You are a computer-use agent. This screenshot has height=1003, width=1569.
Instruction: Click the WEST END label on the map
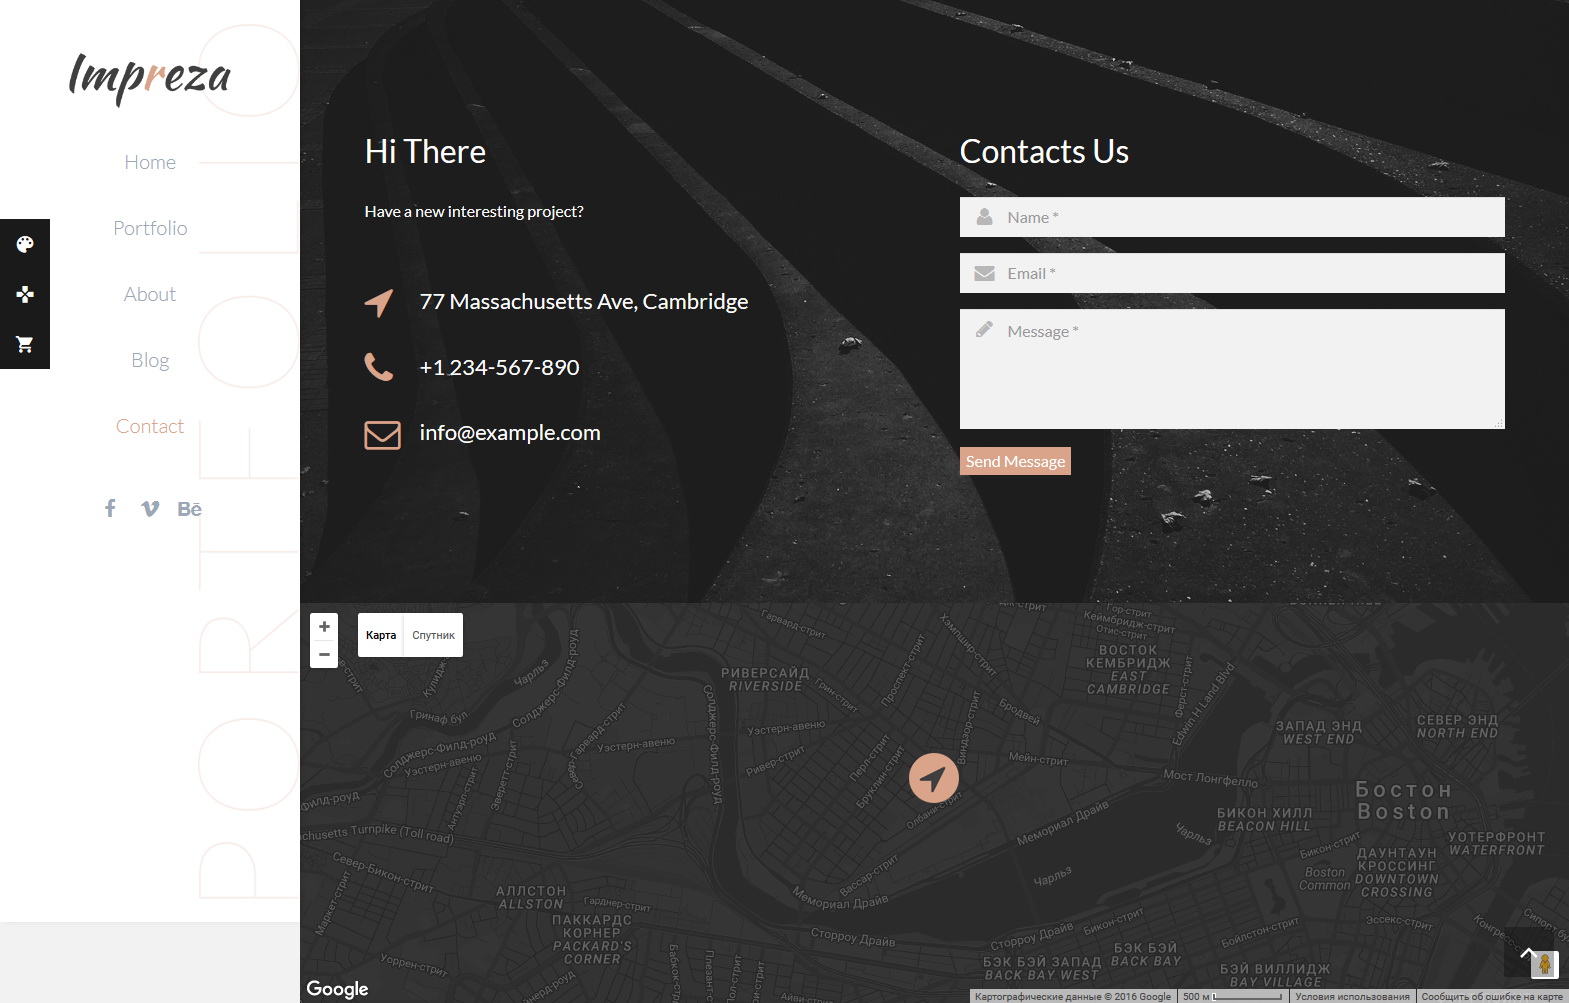point(1318,739)
